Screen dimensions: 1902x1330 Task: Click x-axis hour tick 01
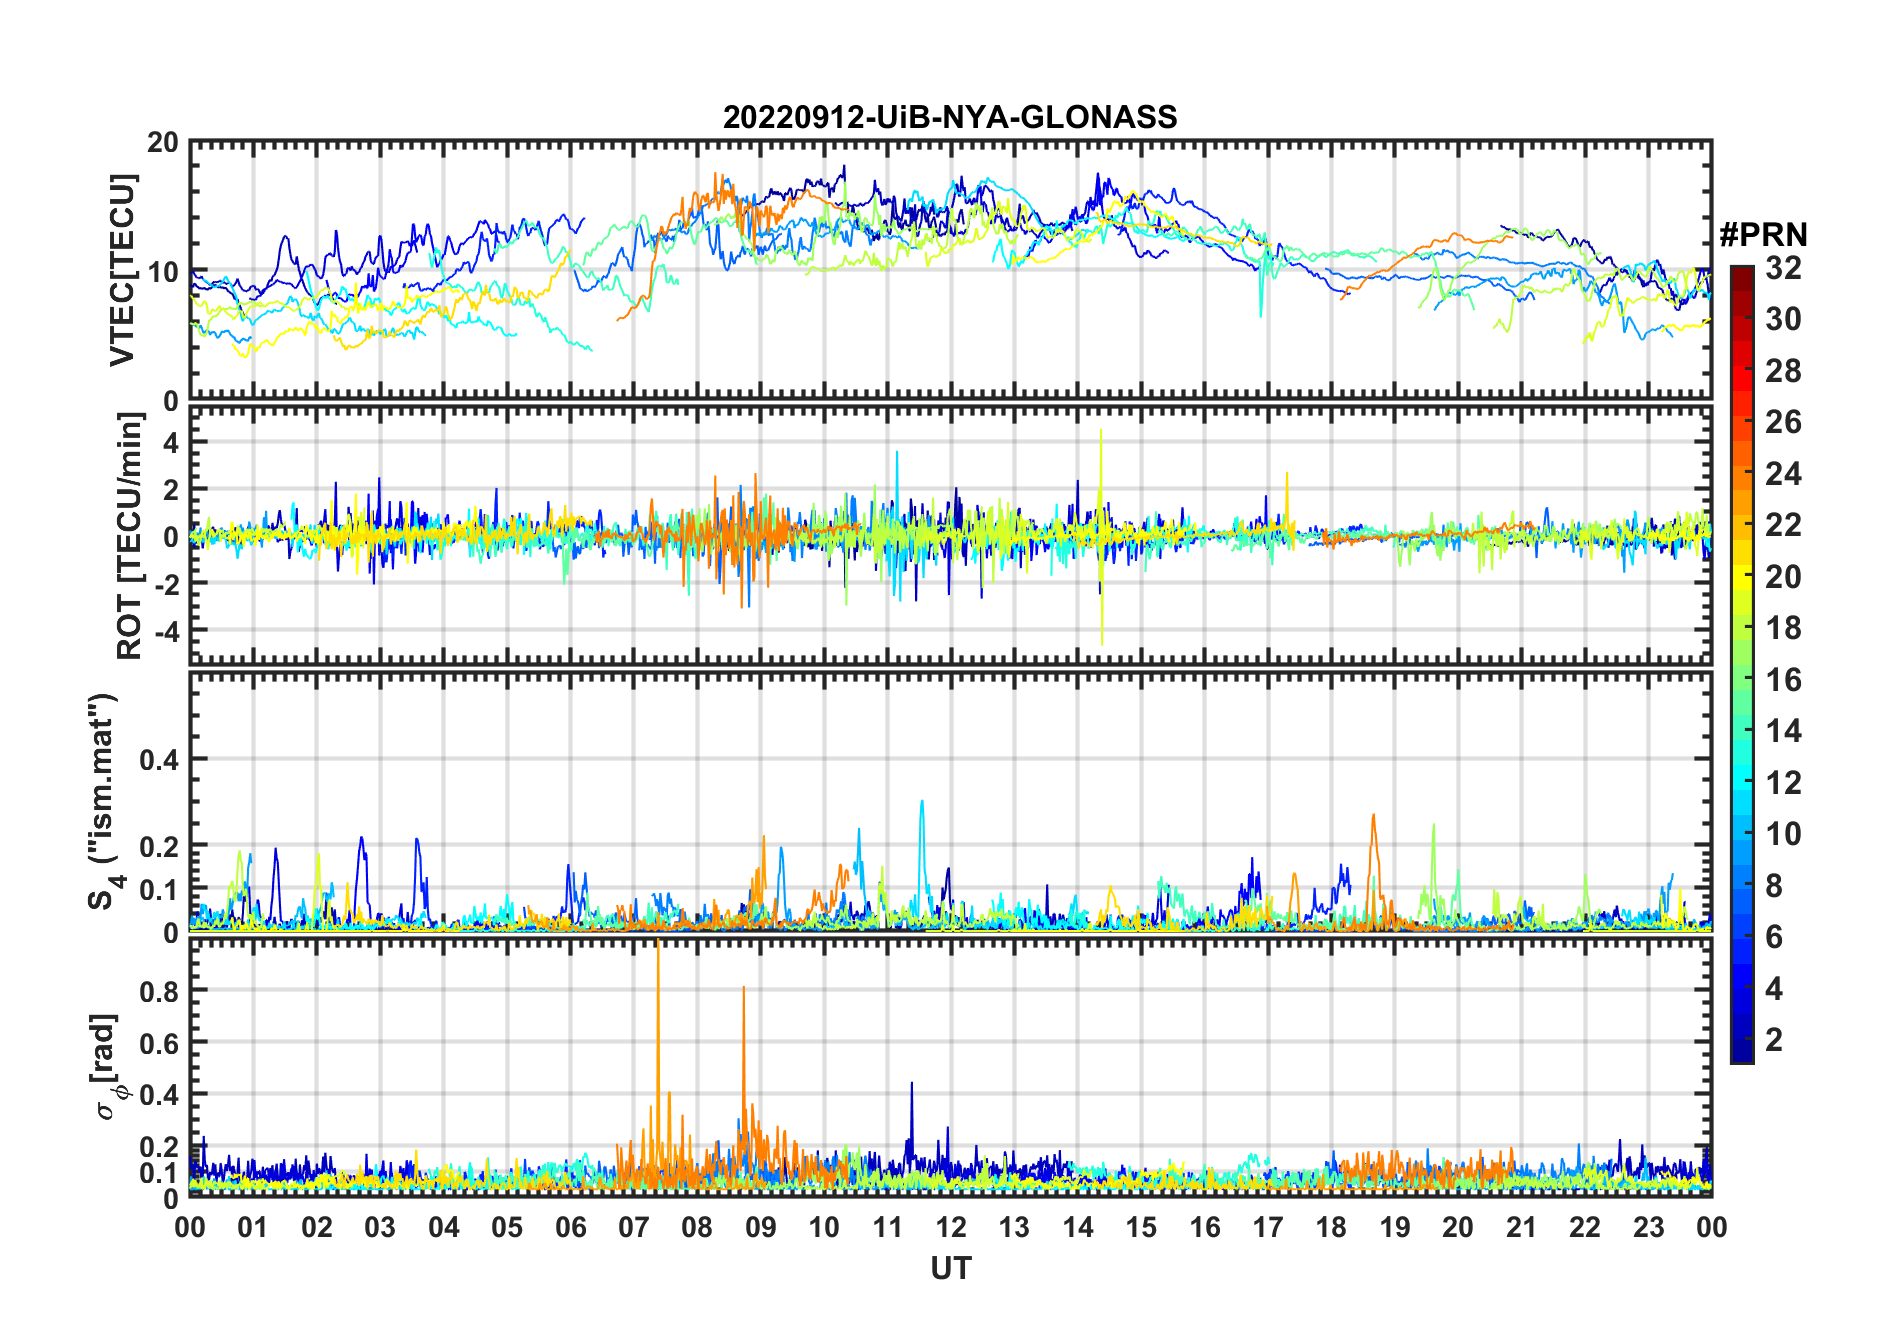253,1228
